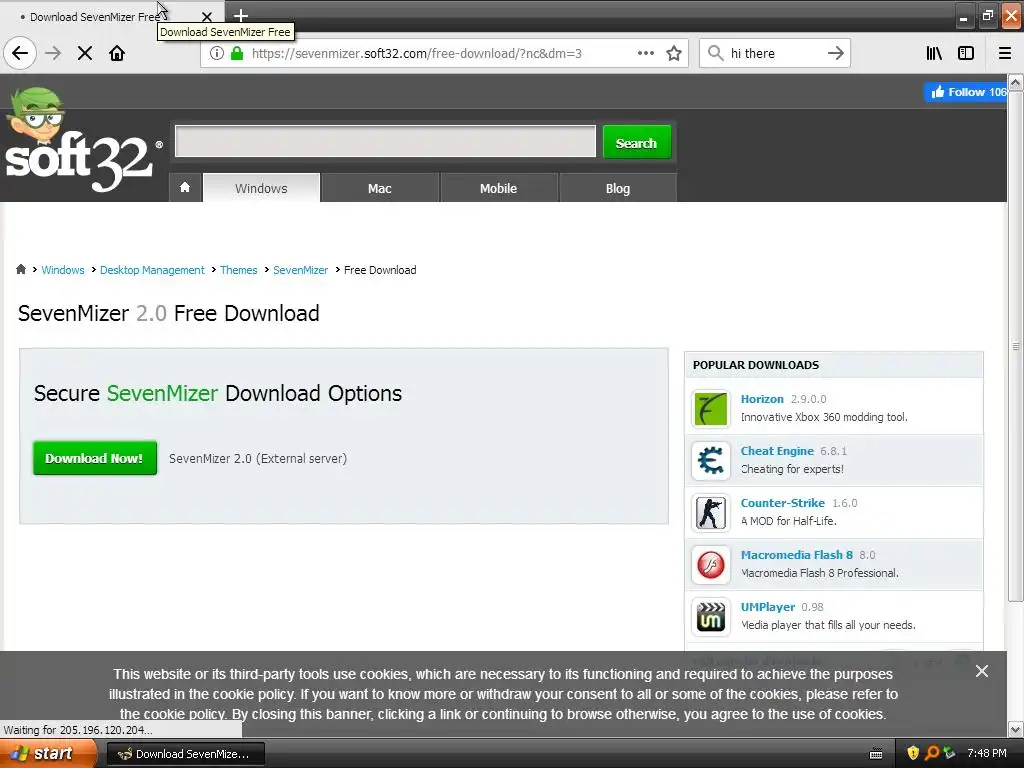Screen dimensions: 1024x768
Task: Focus the soft32 search input field
Action: click(x=385, y=141)
